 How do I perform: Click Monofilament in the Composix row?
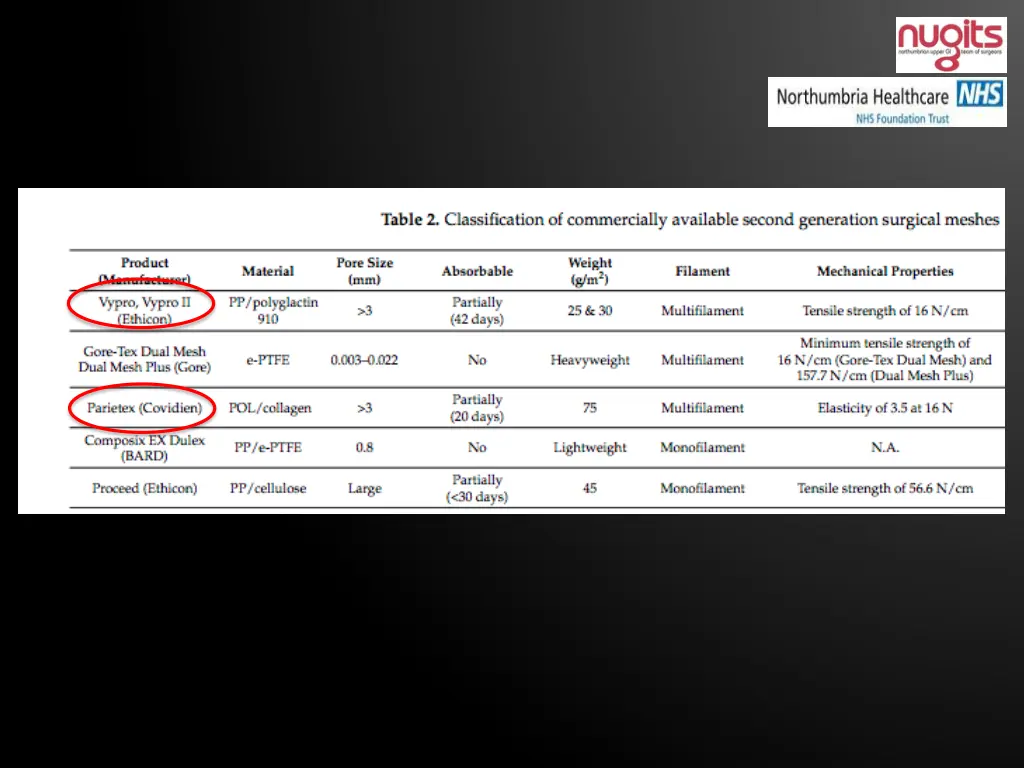coord(702,448)
